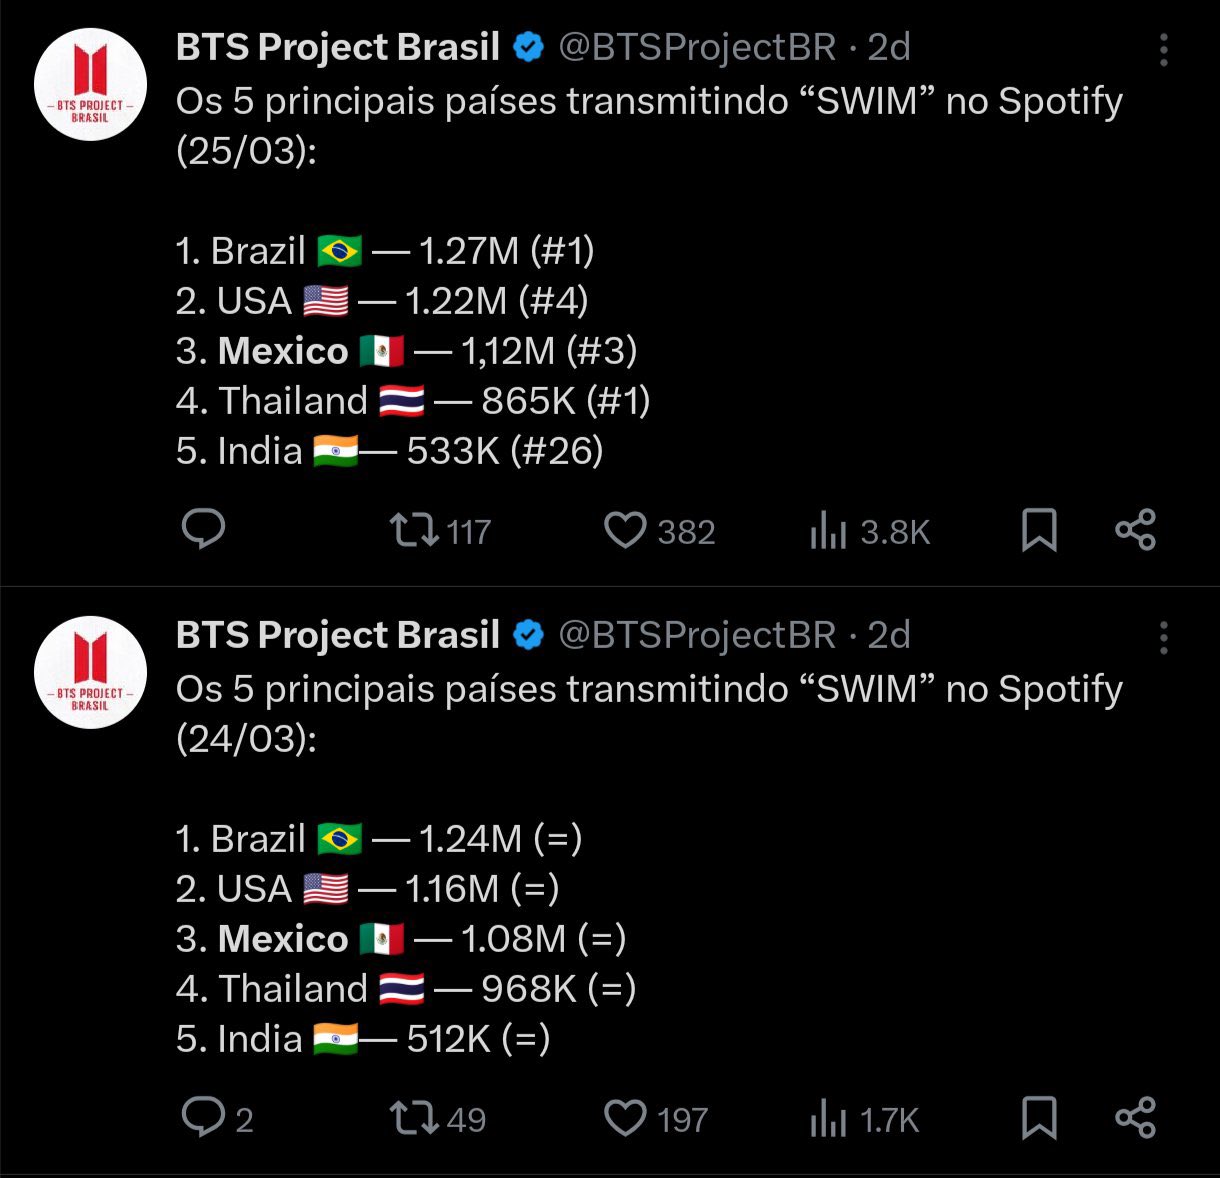Image resolution: width=1220 pixels, height=1178 pixels.
Task: Open more options on the 24/03 tweet
Action: (x=1163, y=638)
